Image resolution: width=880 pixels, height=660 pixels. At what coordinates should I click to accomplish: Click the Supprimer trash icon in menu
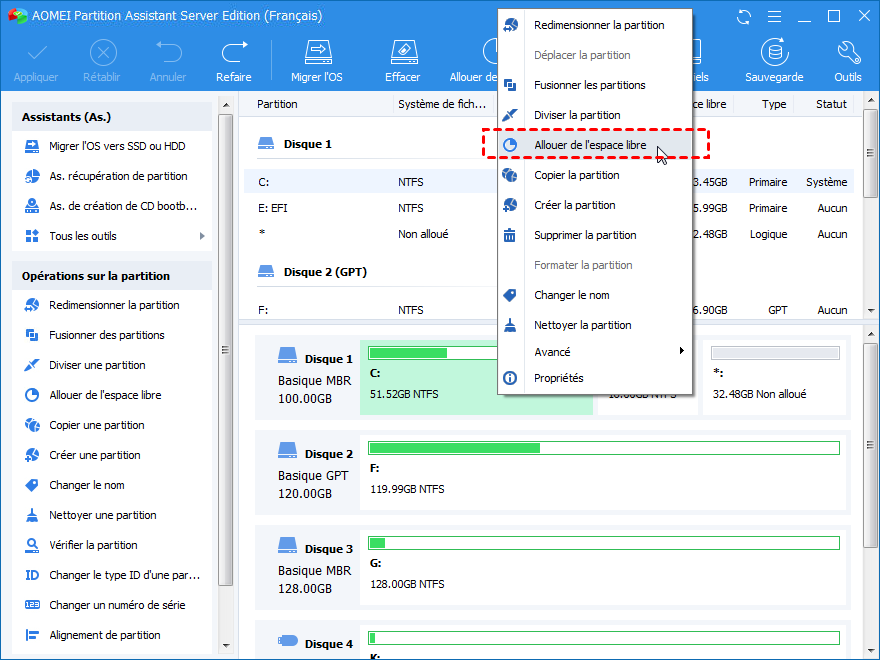(510, 235)
